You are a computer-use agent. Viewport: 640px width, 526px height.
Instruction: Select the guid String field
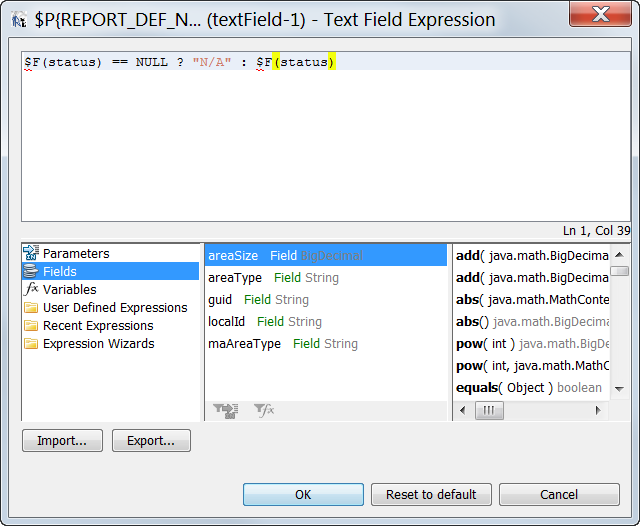tap(258, 300)
